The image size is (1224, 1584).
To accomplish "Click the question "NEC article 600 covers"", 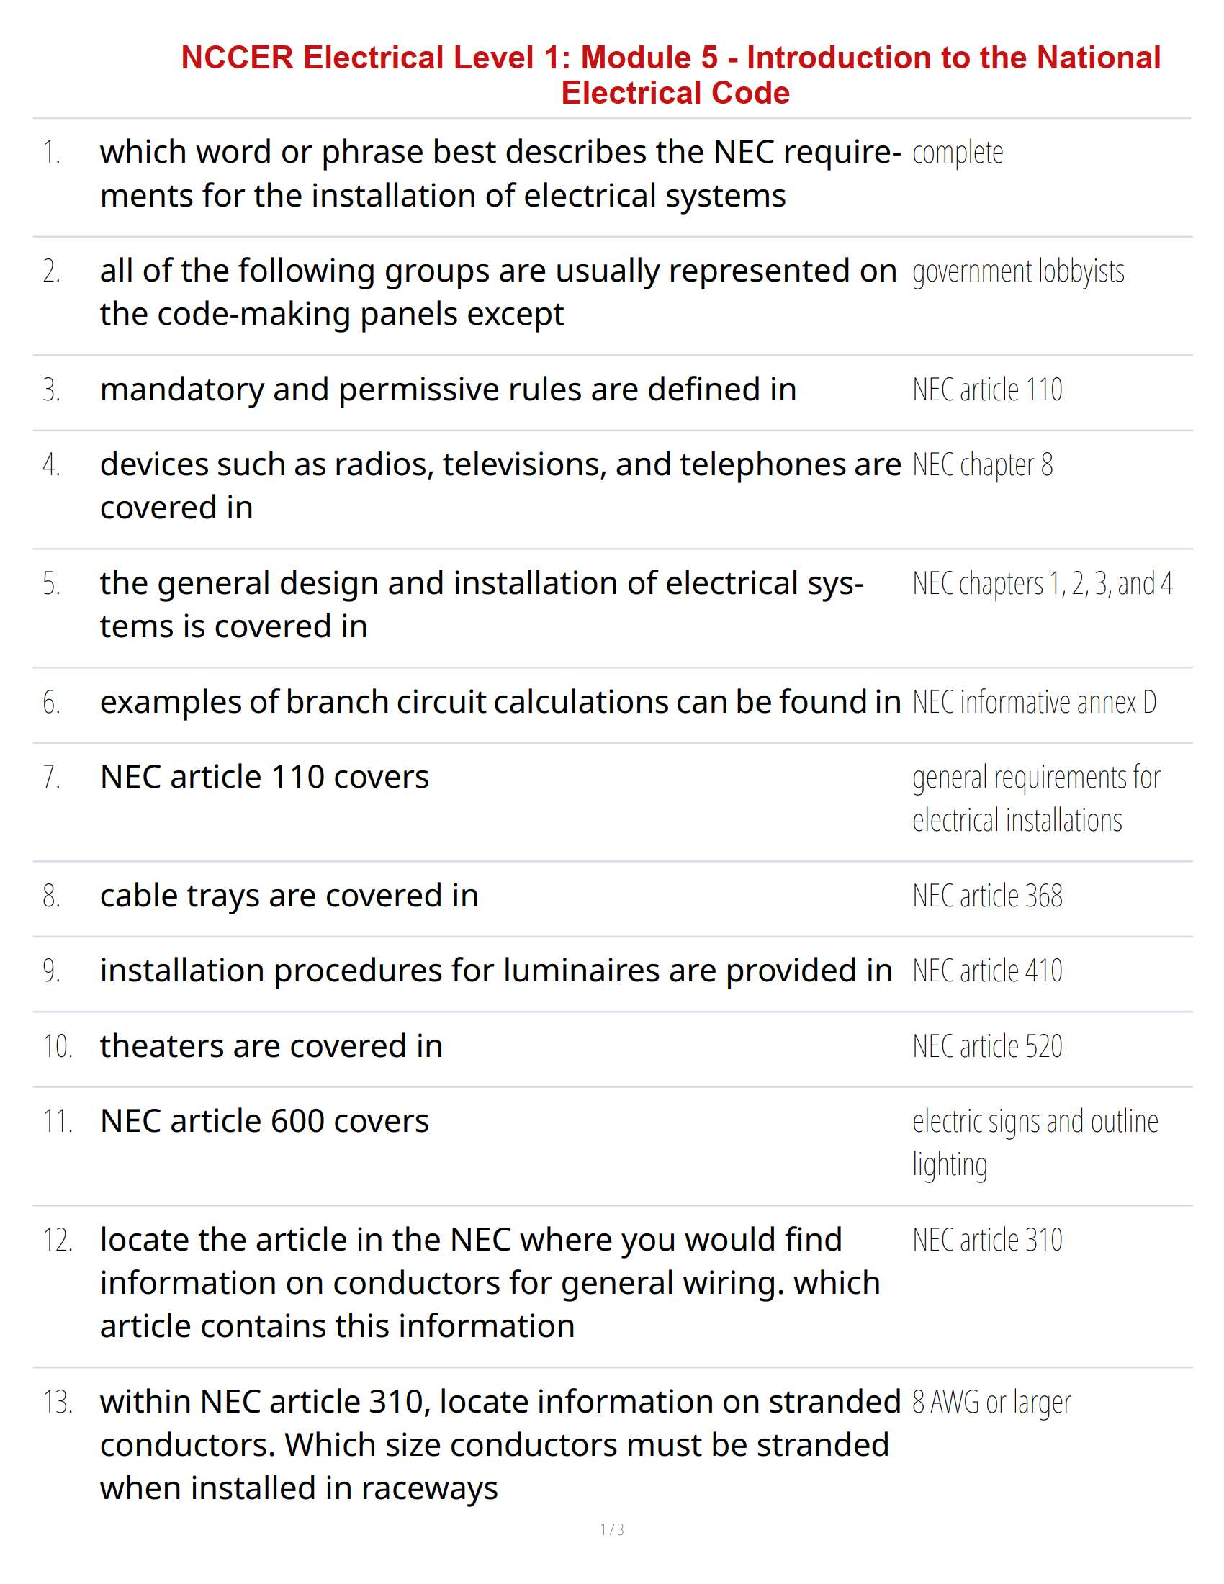I will pyautogui.click(x=265, y=1122).
